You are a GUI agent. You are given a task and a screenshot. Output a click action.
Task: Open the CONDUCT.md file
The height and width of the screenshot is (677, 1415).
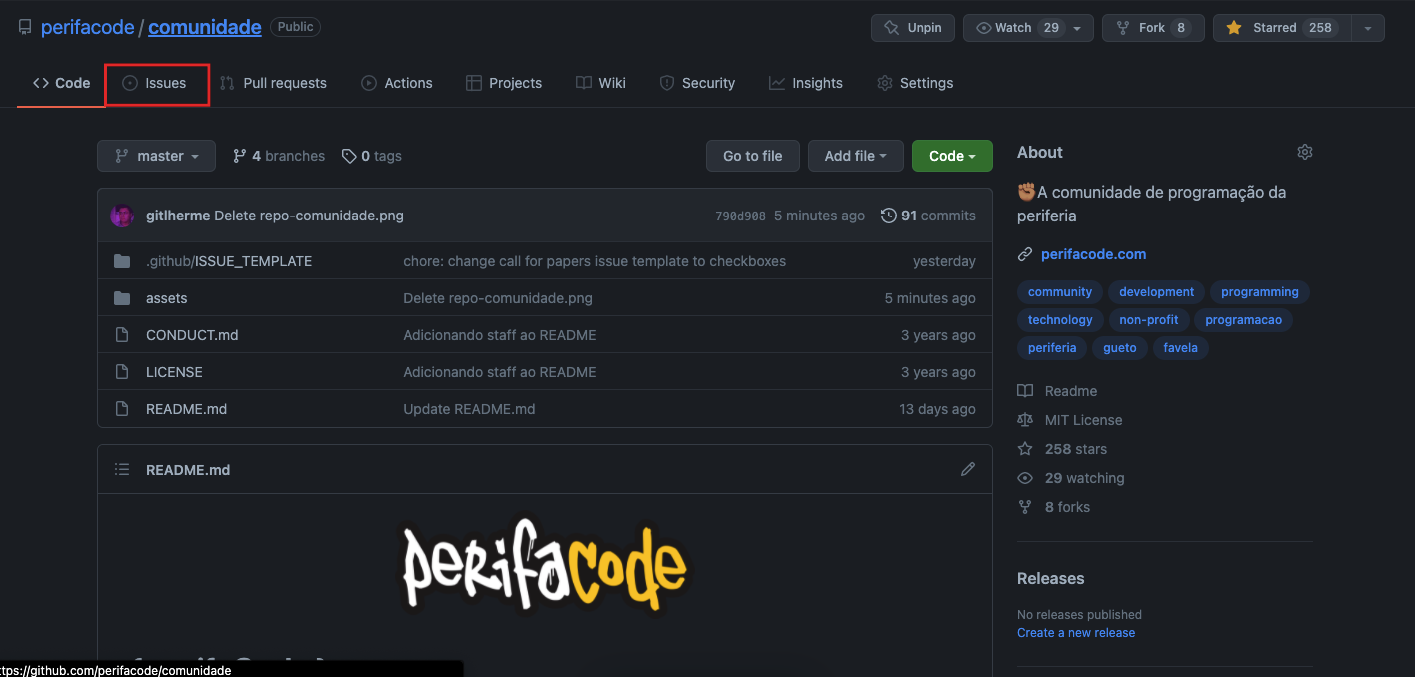(192, 335)
